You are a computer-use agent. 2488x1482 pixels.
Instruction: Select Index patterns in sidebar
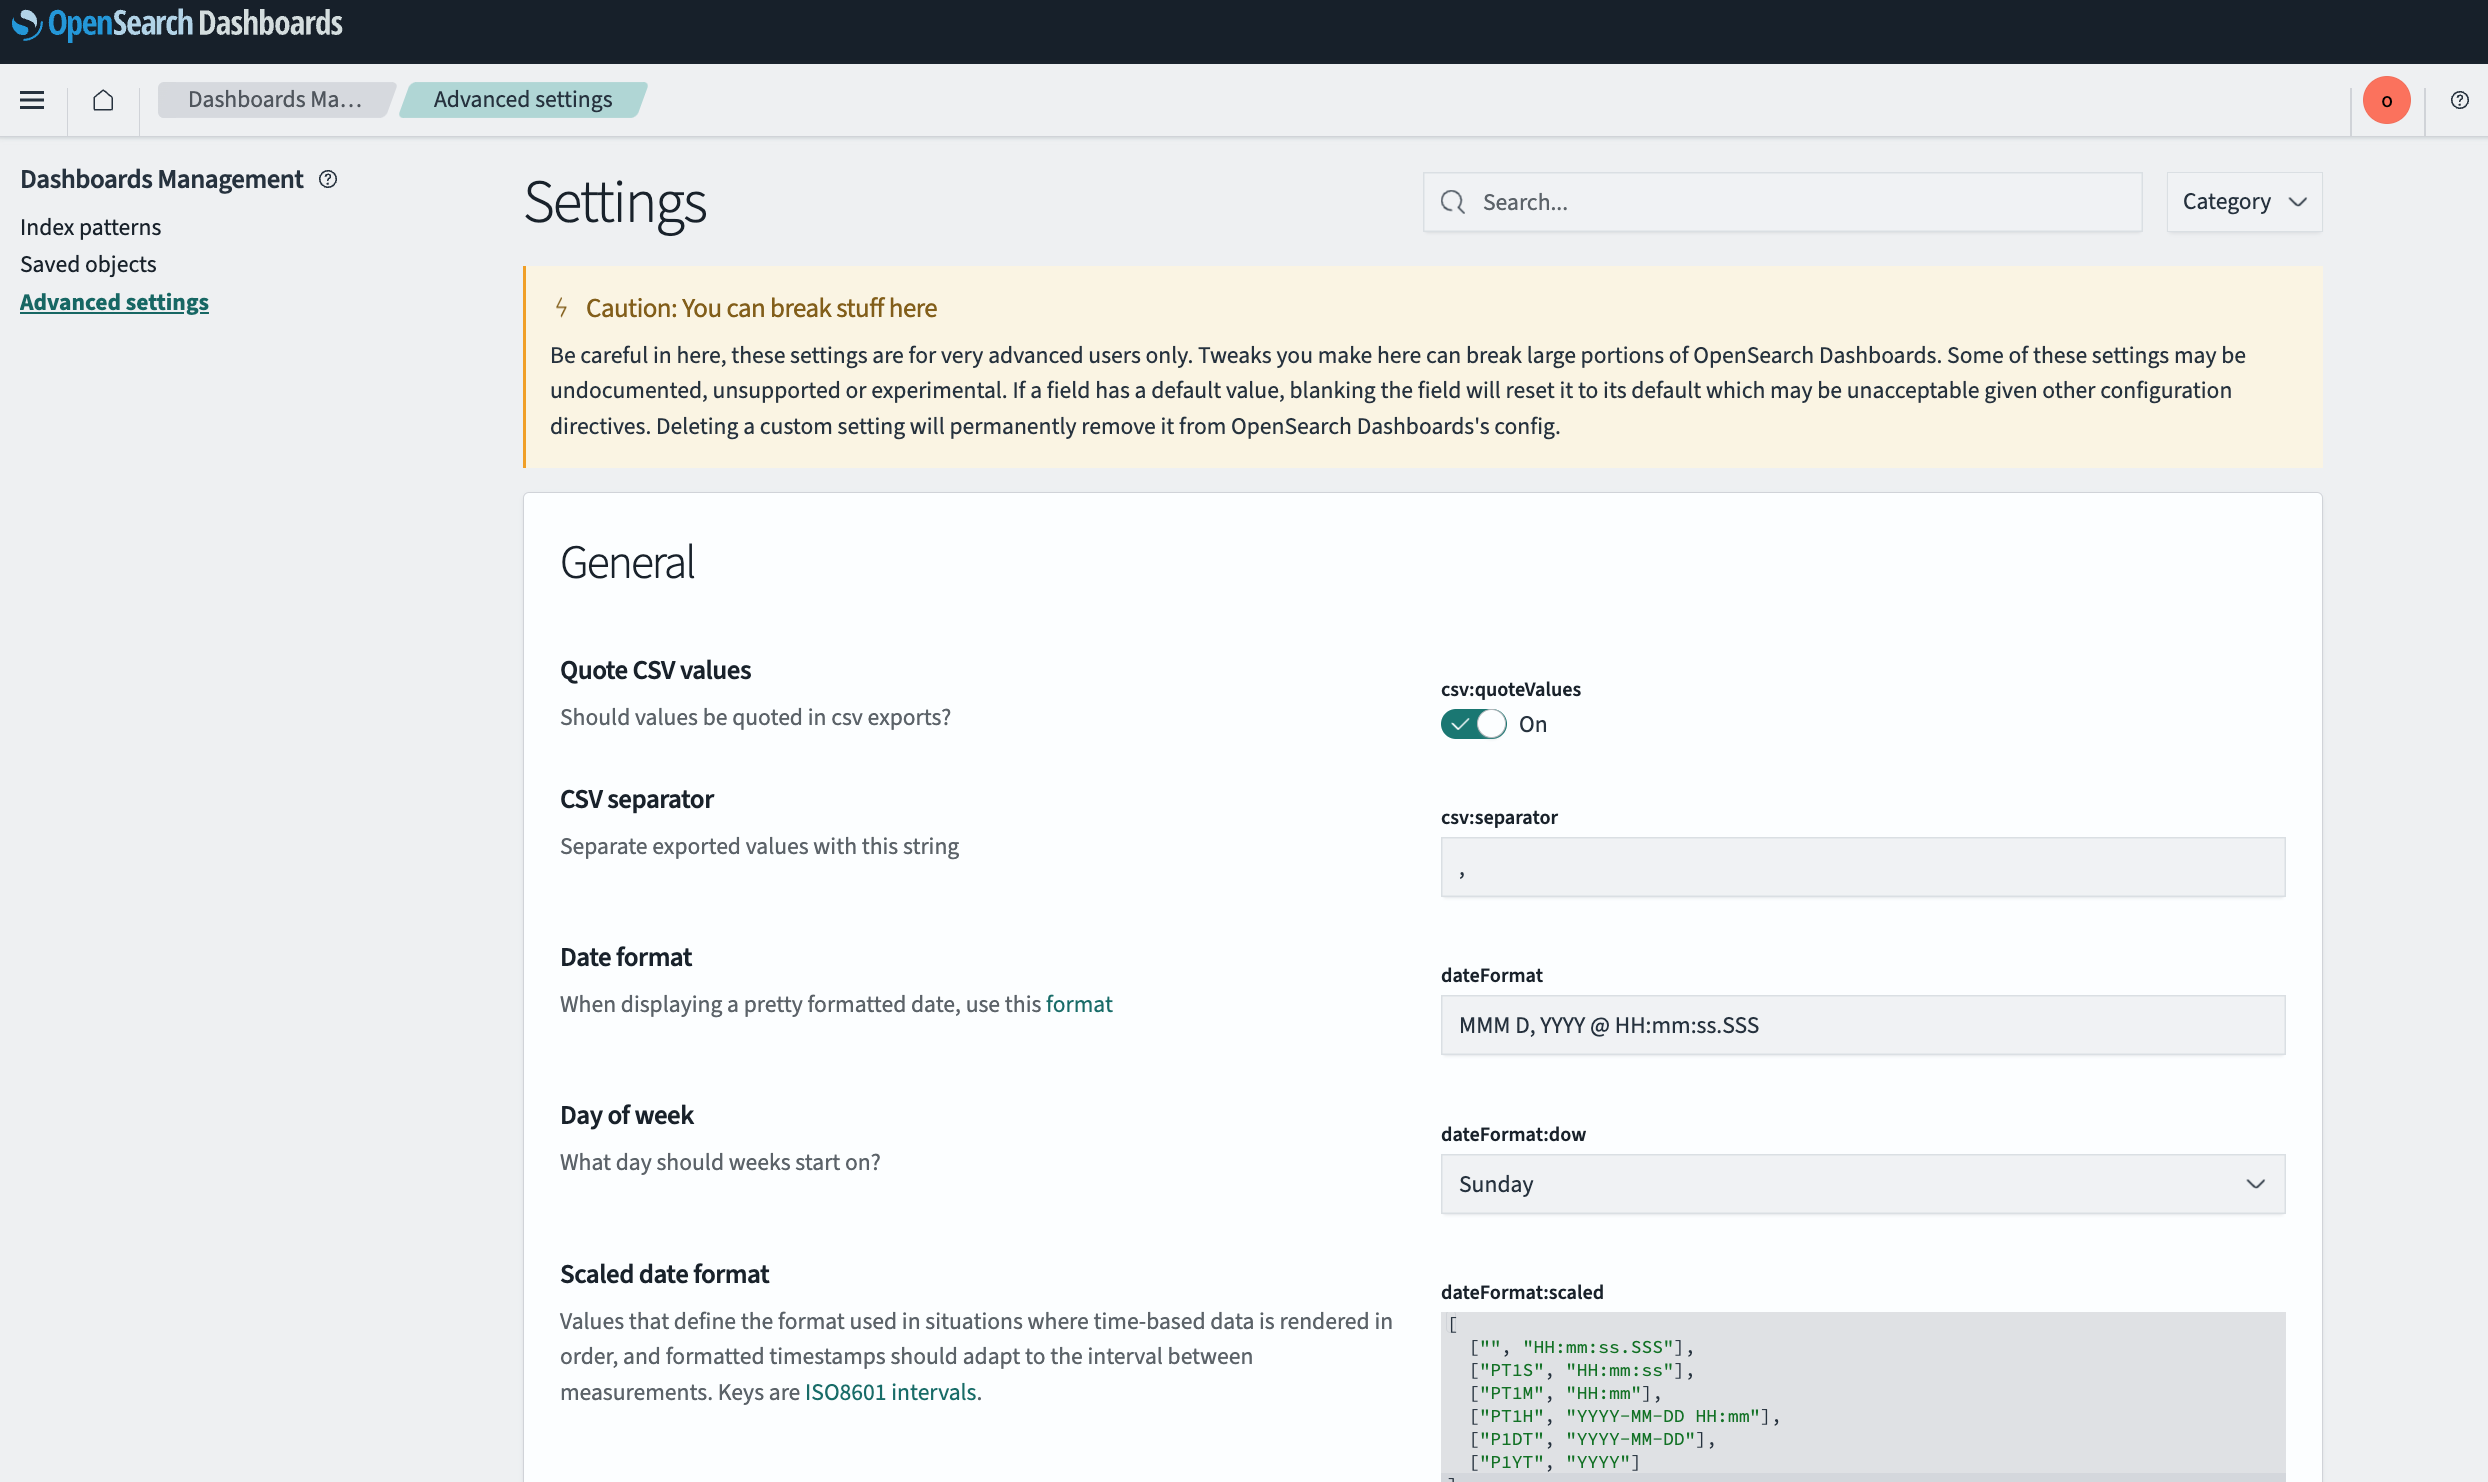90,226
